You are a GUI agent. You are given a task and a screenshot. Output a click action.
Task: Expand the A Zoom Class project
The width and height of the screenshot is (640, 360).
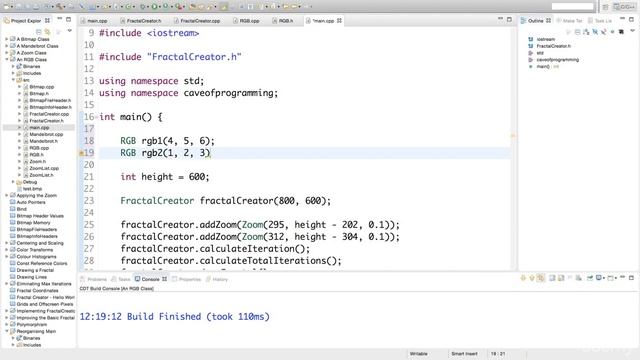[6, 53]
